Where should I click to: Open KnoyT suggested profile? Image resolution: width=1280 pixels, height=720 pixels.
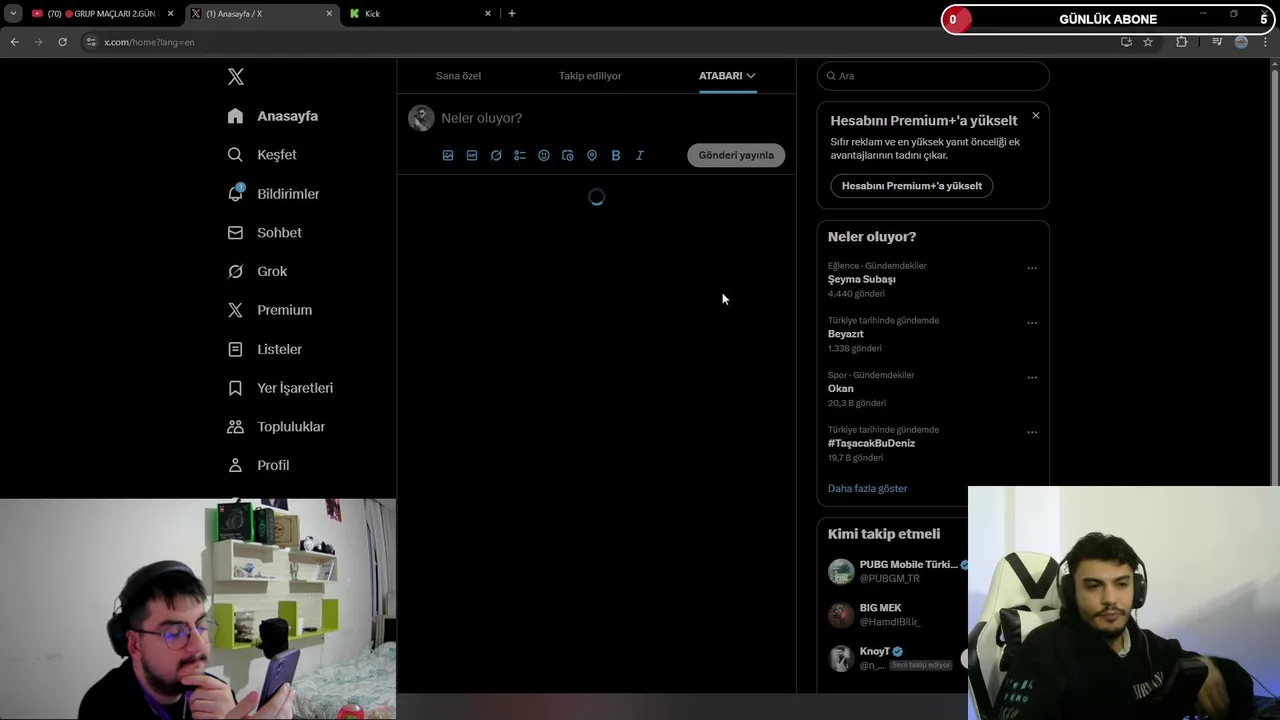click(875, 652)
